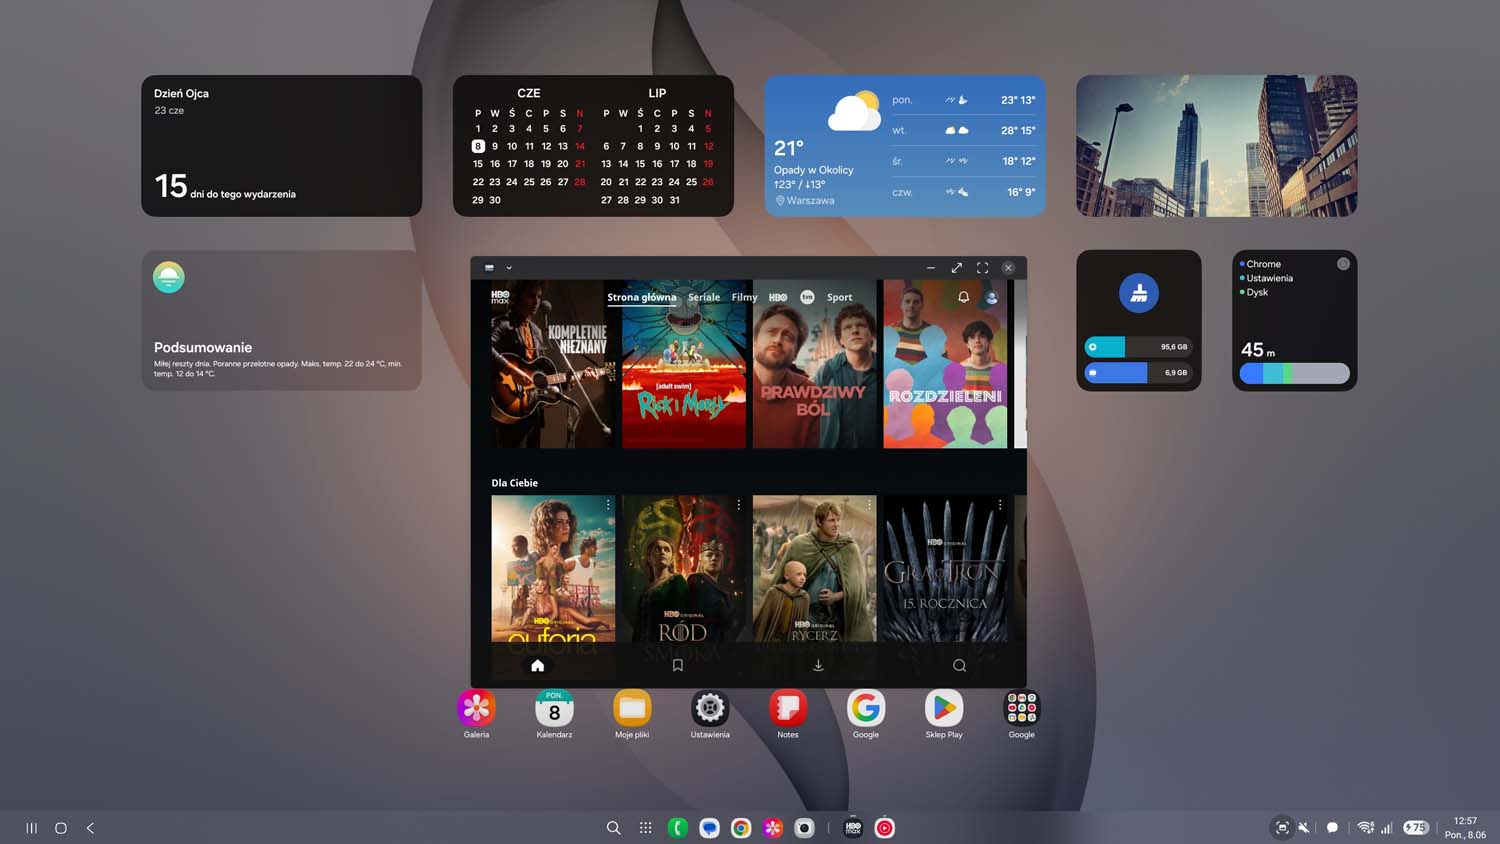Open the Gra o Tron tile's three-dot menu

point(1000,505)
